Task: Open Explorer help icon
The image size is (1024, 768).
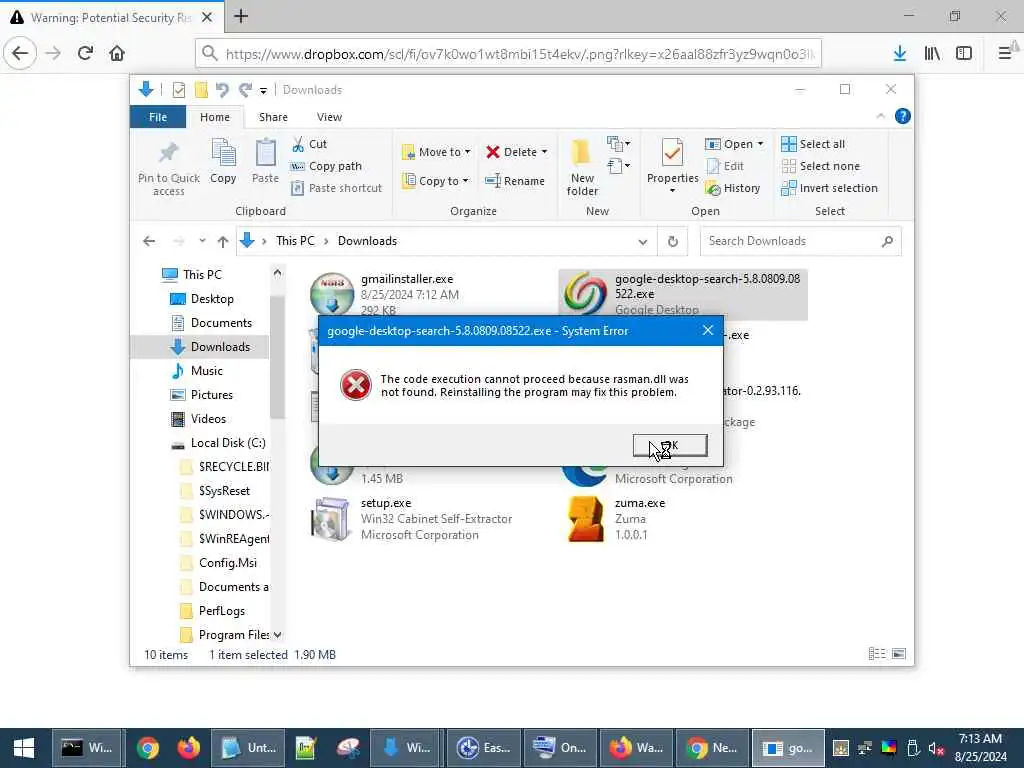Action: (903, 116)
